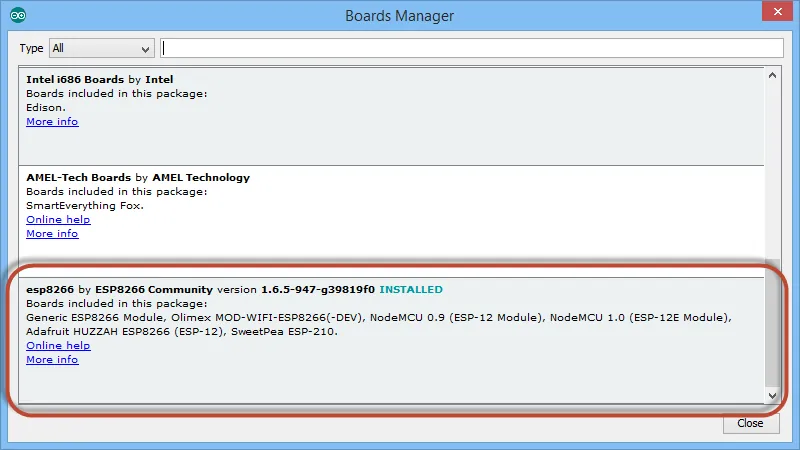The height and width of the screenshot is (450, 800).
Task: Click the scrollbar up arrow
Action: coord(772,76)
